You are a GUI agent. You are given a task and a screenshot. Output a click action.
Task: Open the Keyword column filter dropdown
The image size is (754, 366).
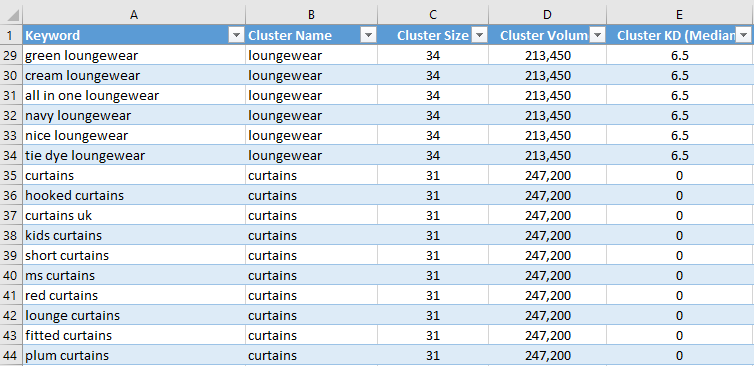tap(237, 35)
